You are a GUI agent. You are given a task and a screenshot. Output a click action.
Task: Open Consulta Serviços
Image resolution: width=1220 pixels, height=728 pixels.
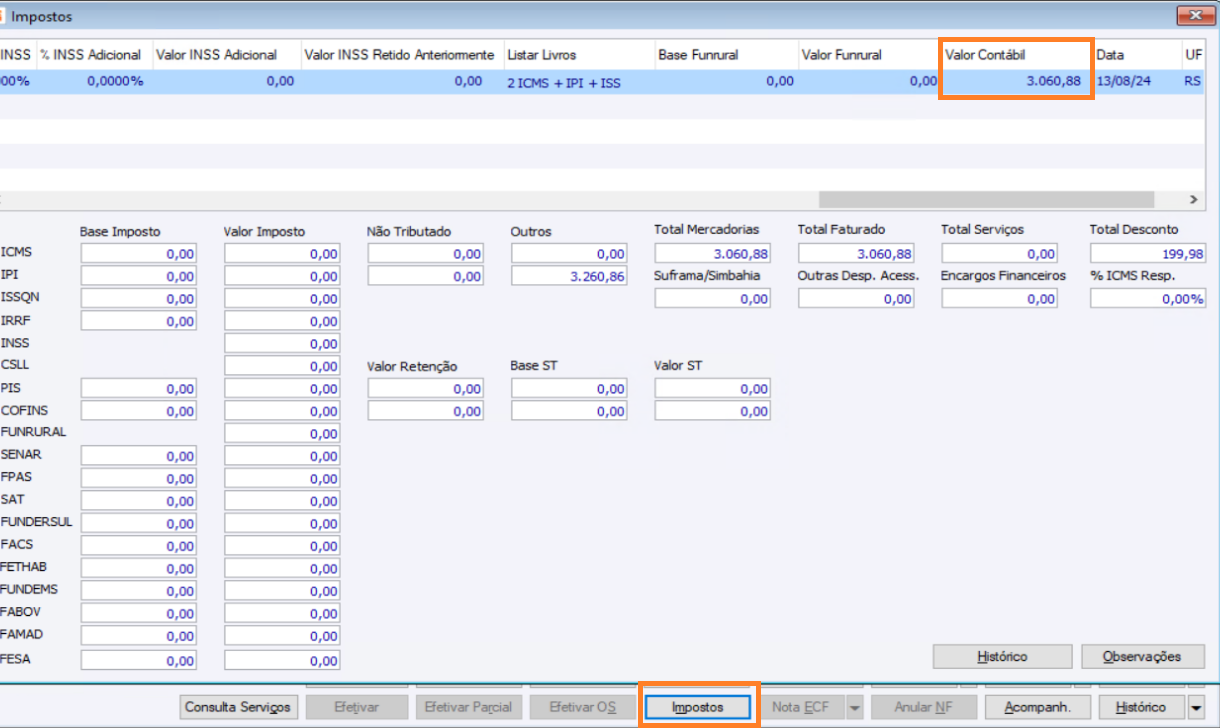click(x=239, y=707)
